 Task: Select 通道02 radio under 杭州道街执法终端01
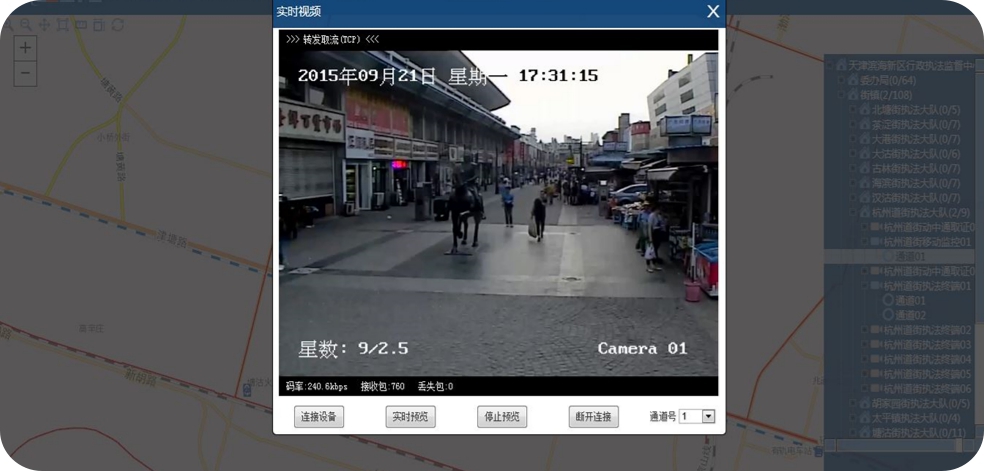(x=887, y=315)
